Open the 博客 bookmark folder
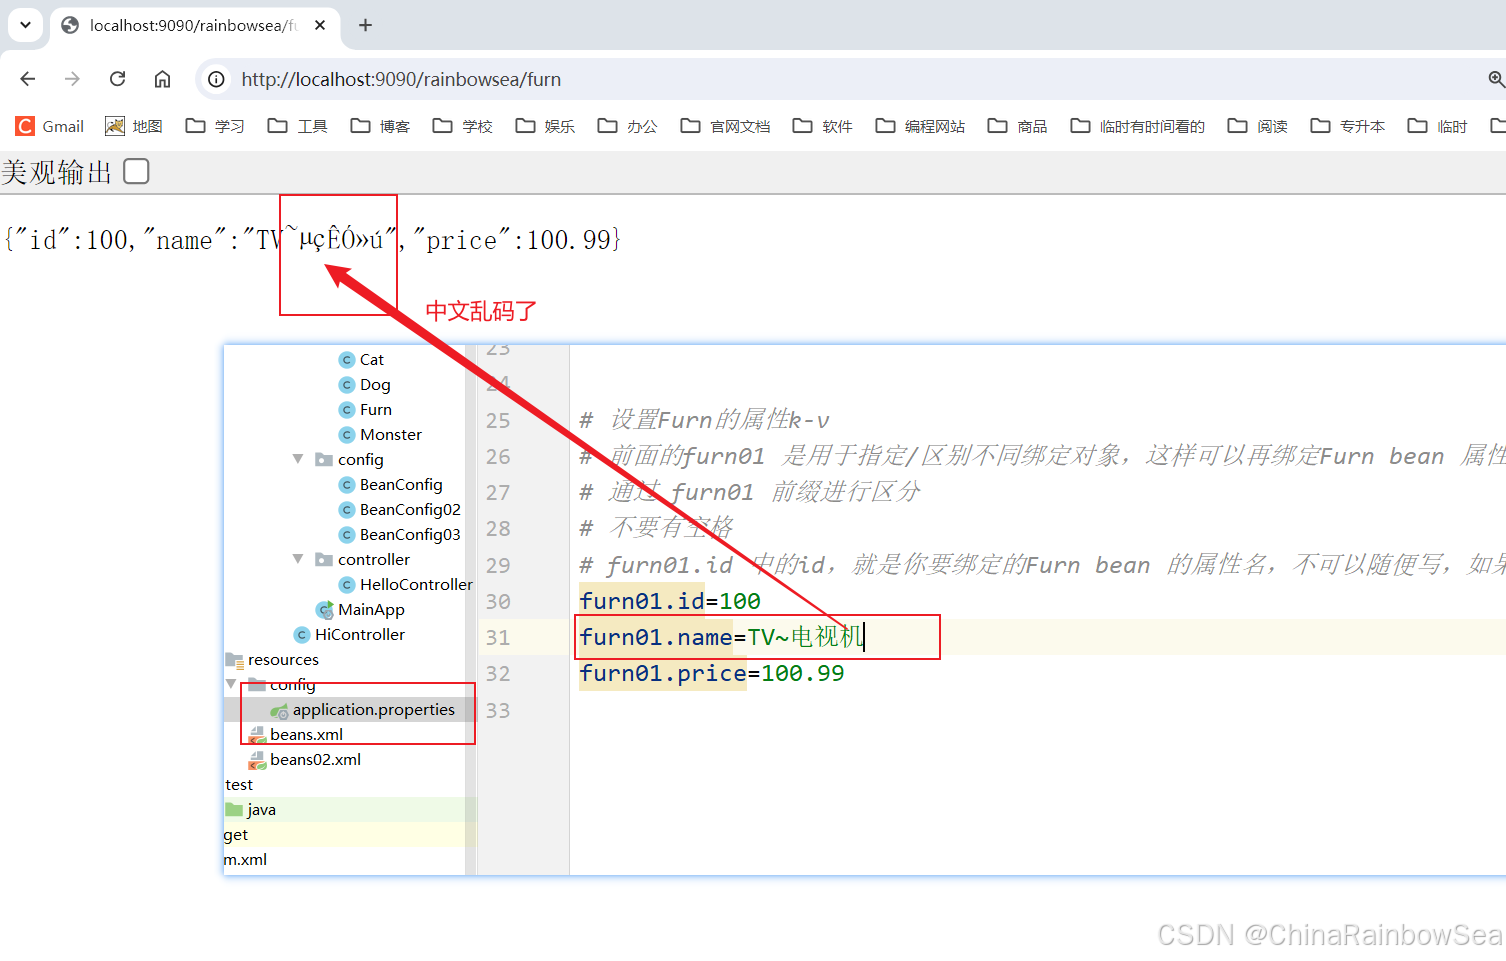The height and width of the screenshot is (961, 1506). (380, 126)
